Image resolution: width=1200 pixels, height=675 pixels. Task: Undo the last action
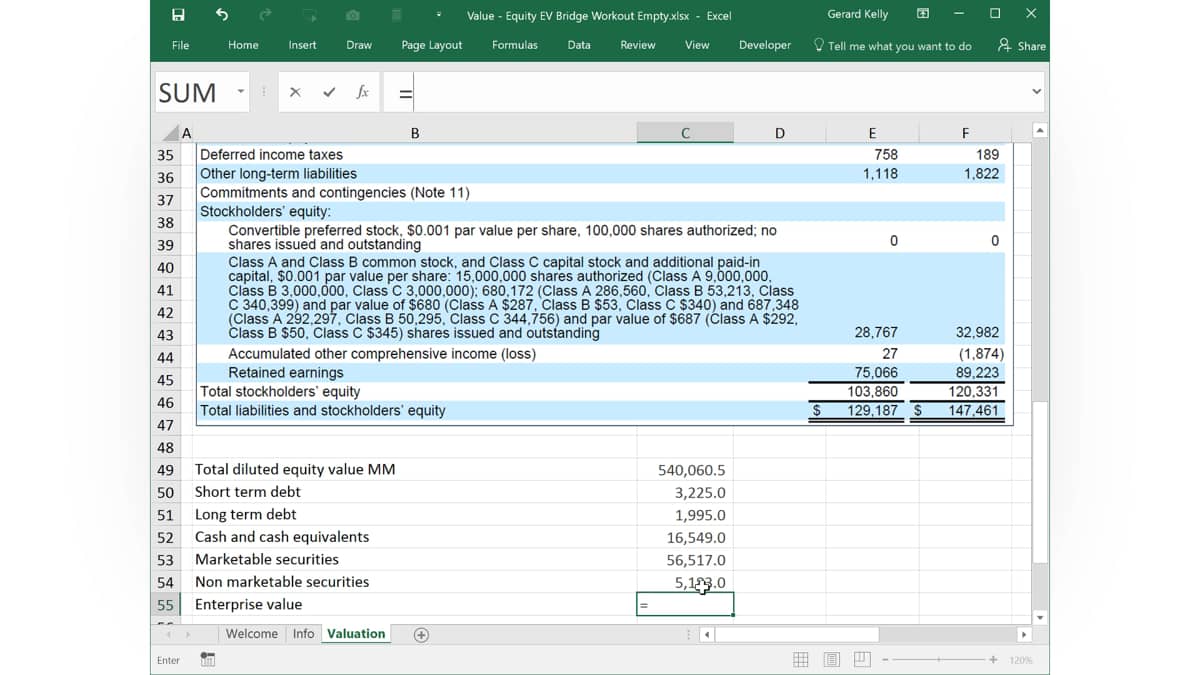pos(221,14)
